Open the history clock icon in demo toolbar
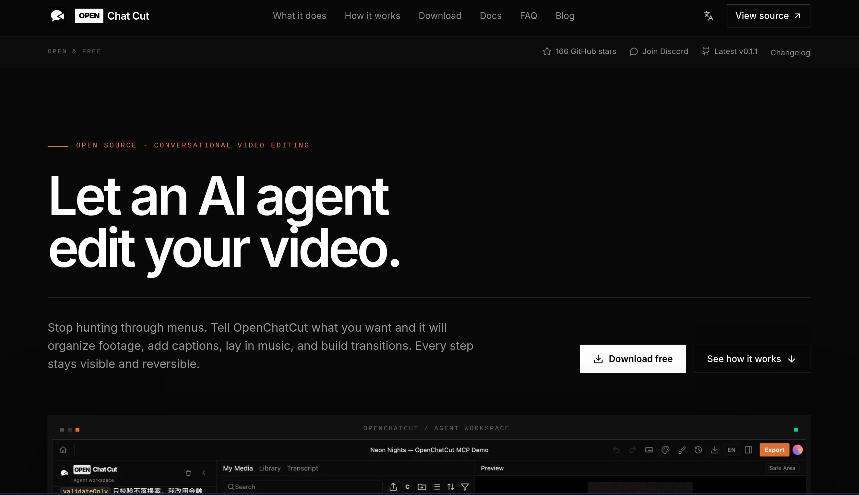Viewport: 859px width, 495px height. tap(698, 450)
